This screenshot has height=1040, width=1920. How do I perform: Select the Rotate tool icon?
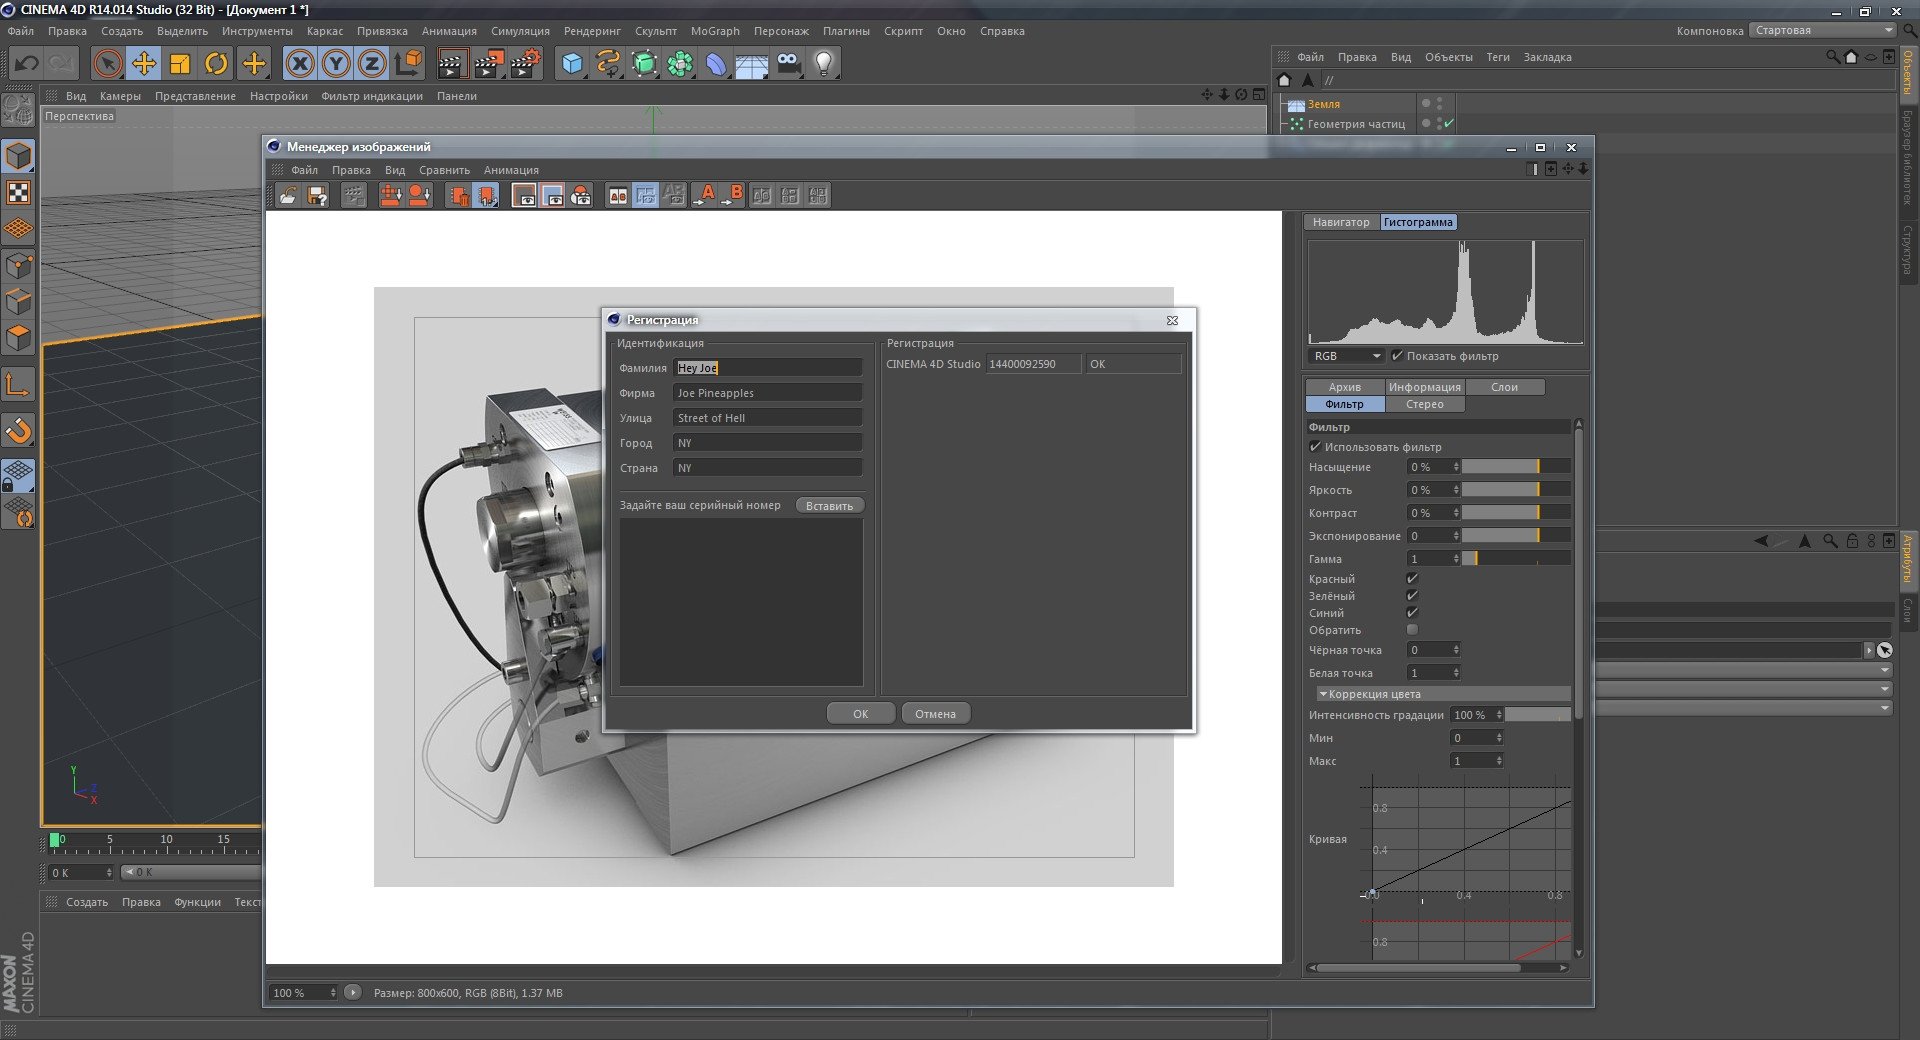point(216,64)
